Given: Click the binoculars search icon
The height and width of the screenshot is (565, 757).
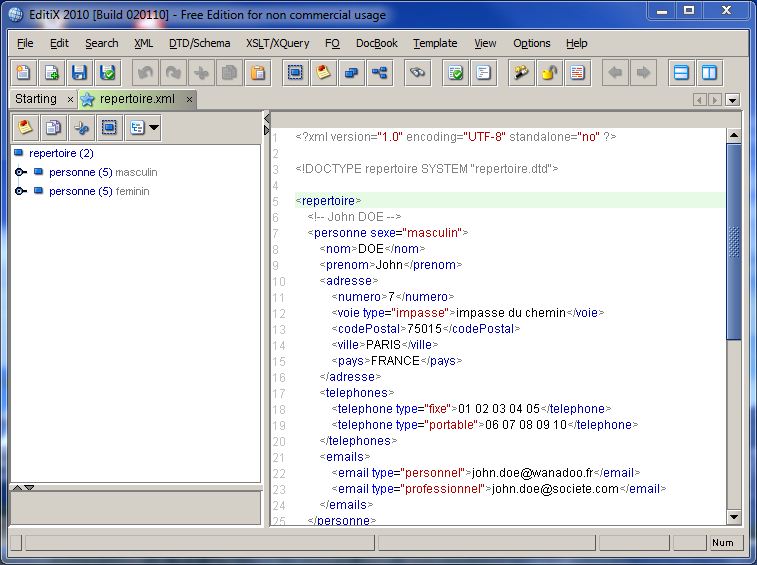Looking at the screenshot, I should point(417,73).
